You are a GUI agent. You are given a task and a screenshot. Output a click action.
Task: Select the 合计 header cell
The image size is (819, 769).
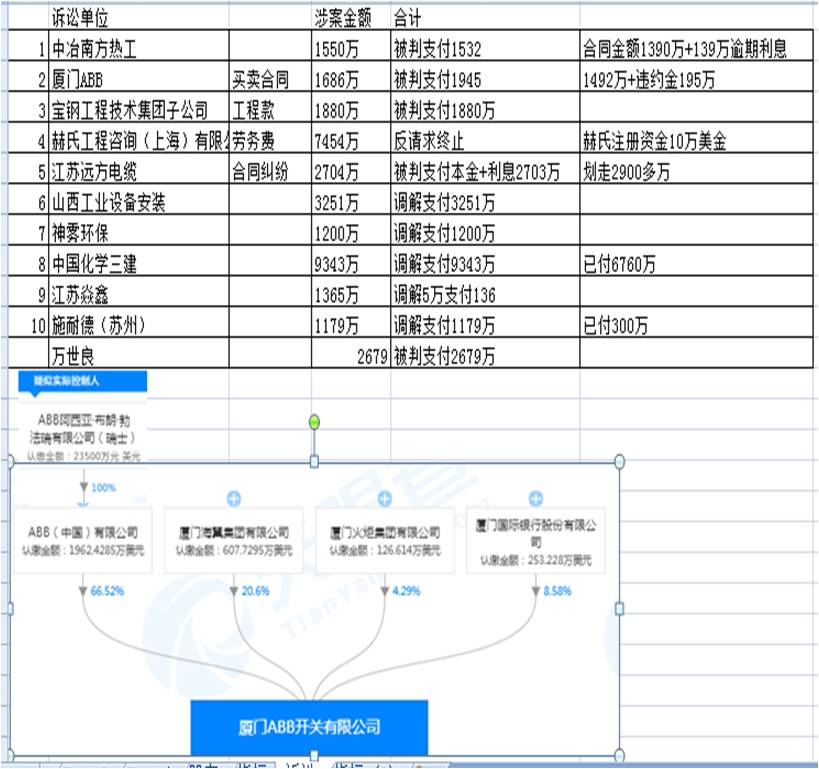pos(485,18)
